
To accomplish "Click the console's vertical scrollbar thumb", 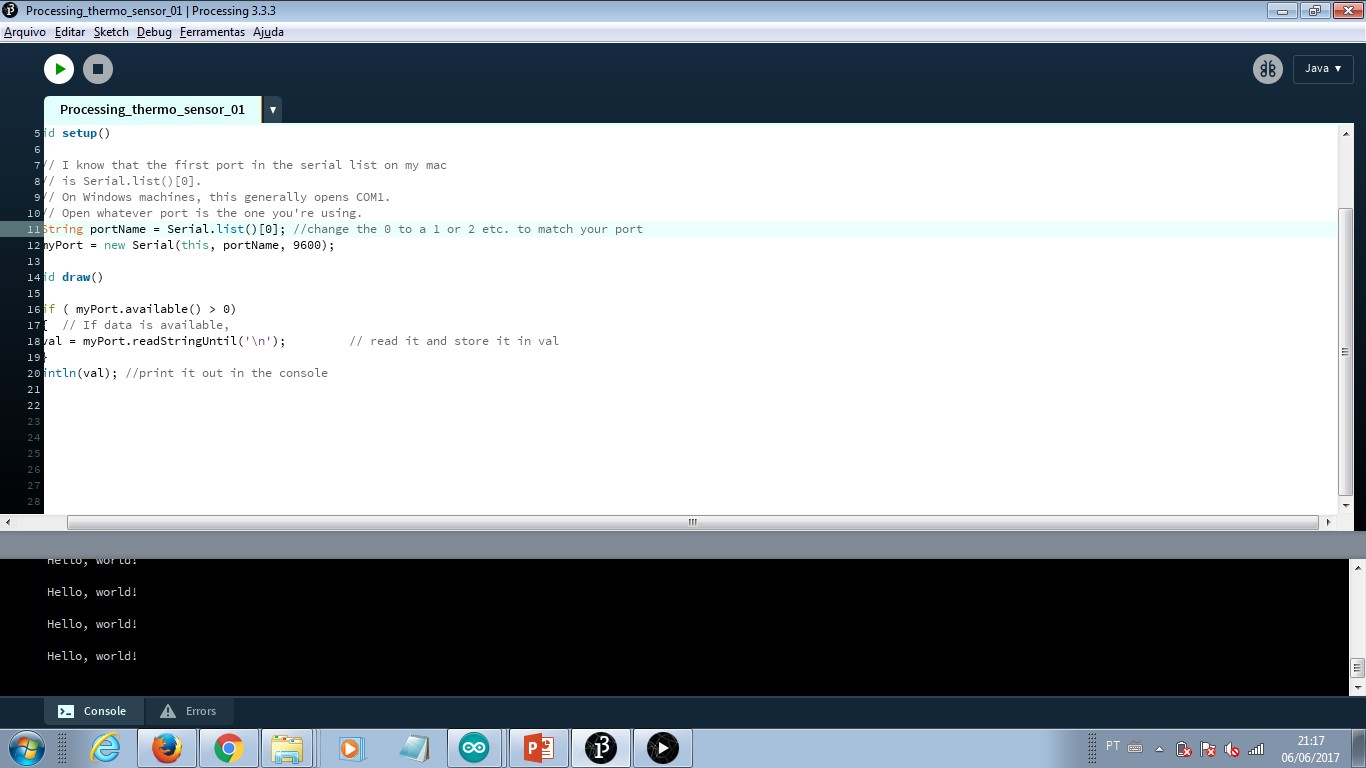I will point(1357,668).
